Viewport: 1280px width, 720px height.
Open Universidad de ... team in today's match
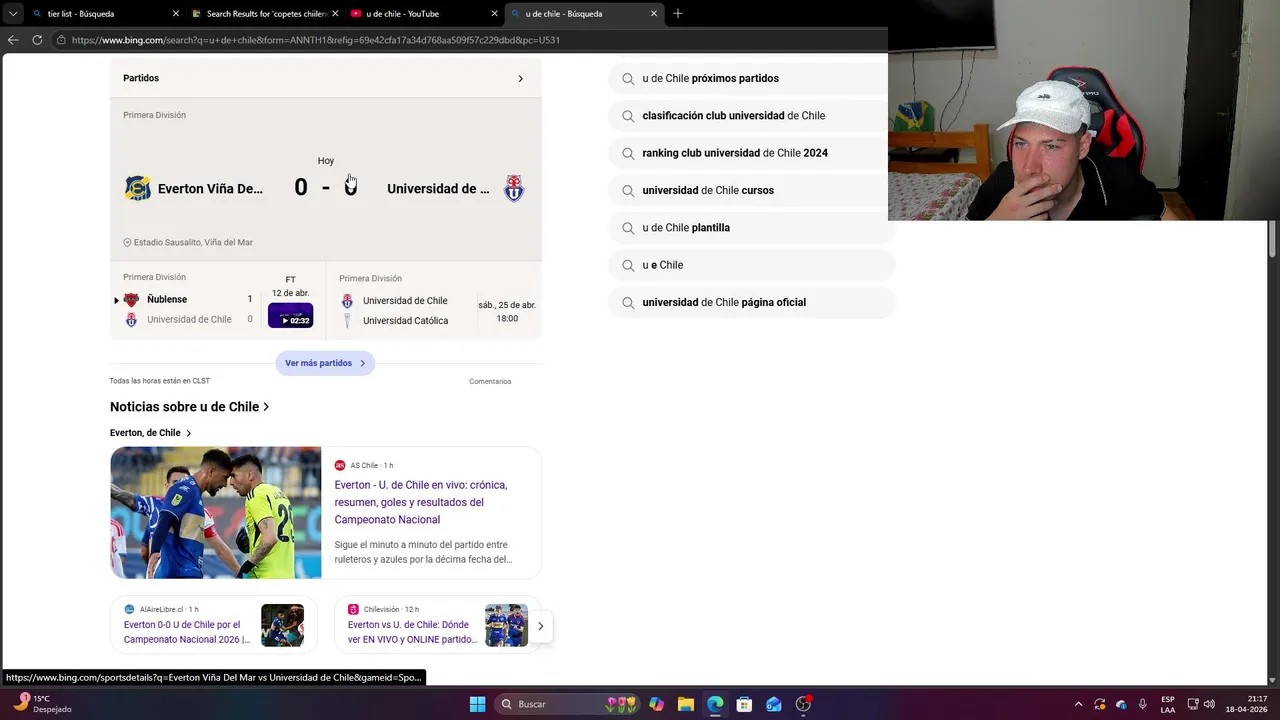(x=438, y=189)
